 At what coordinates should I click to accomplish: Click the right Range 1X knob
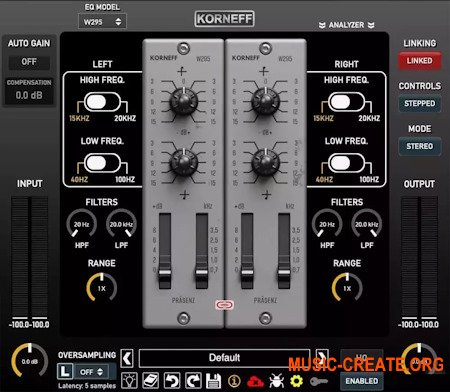[x=347, y=288]
